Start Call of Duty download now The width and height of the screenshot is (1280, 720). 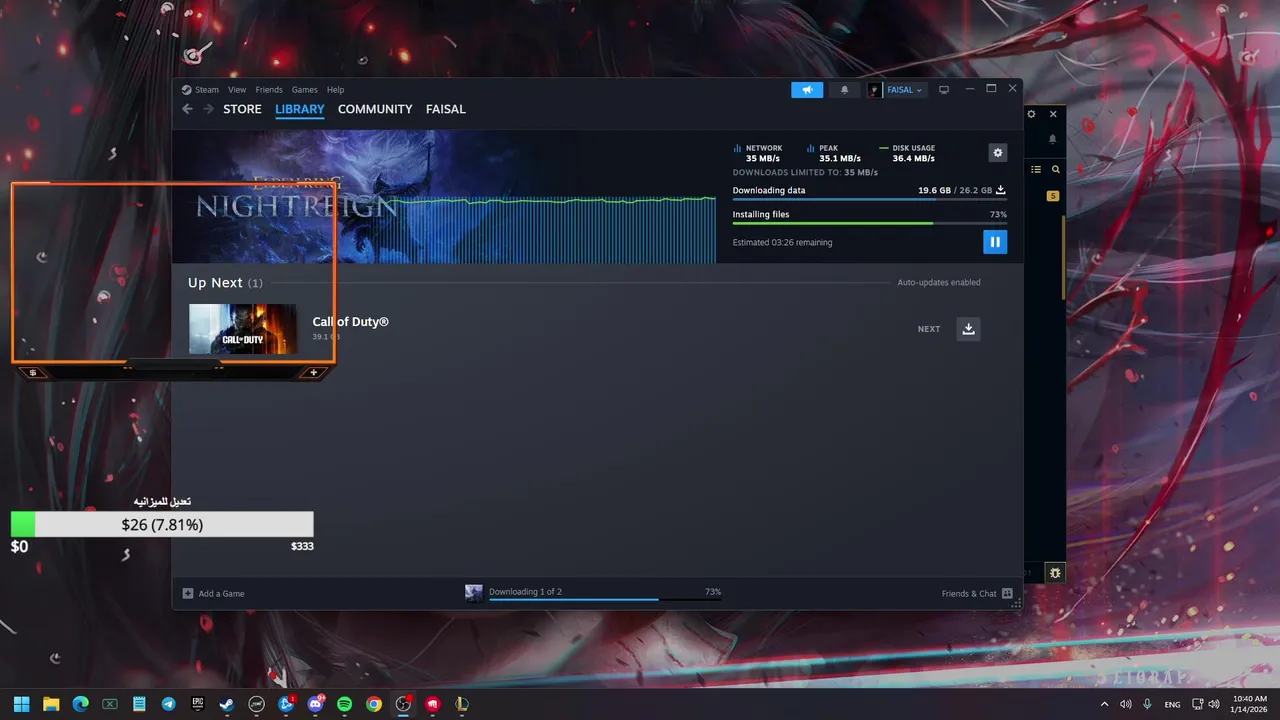tap(968, 329)
